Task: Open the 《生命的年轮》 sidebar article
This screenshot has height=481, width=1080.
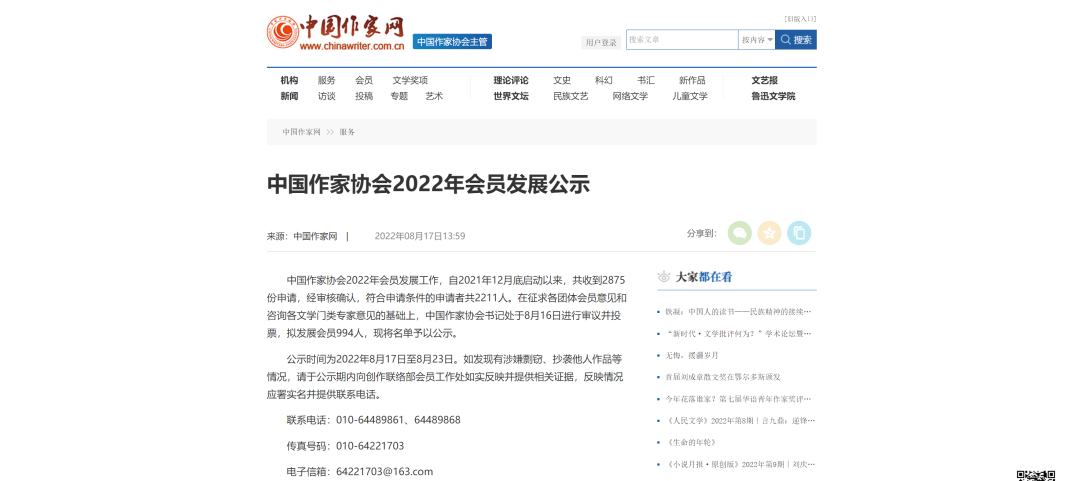Action: click(691, 442)
